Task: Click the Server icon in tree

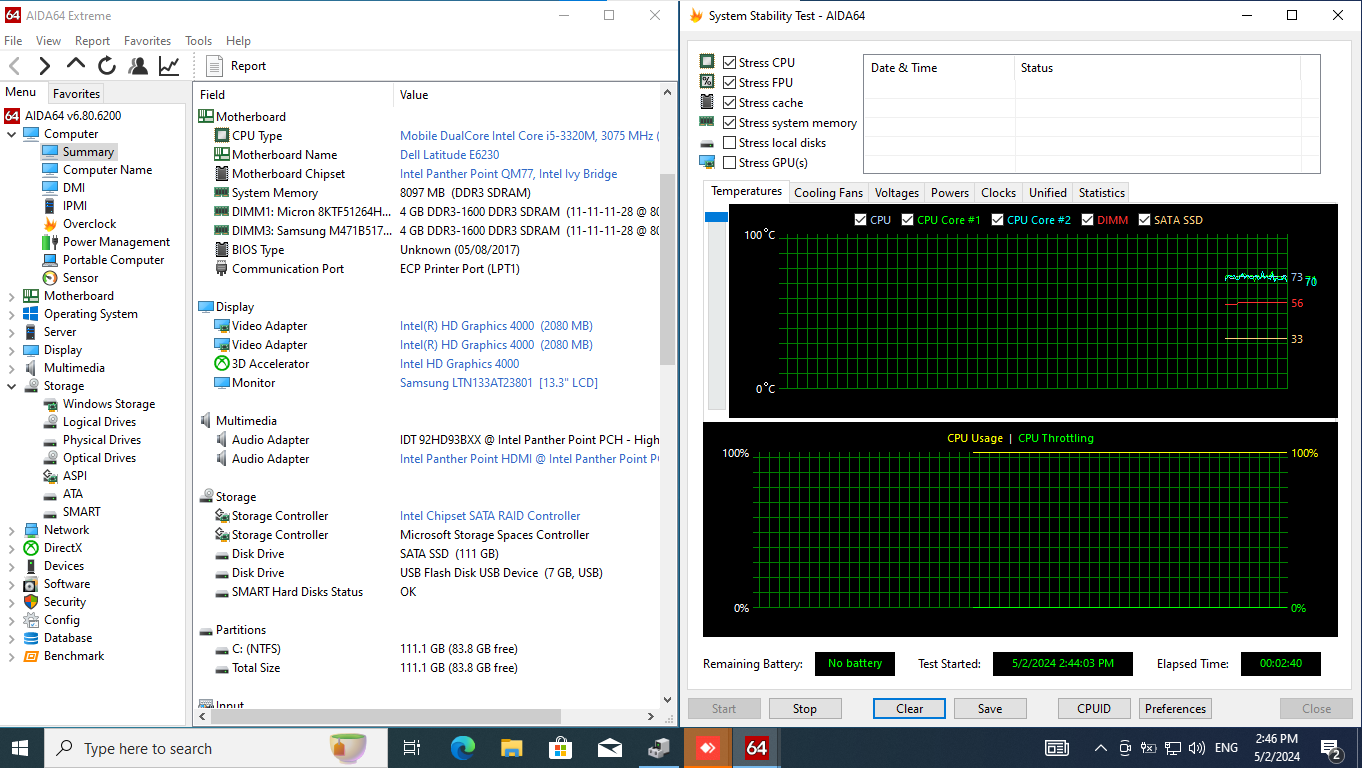Action: tap(31, 332)
